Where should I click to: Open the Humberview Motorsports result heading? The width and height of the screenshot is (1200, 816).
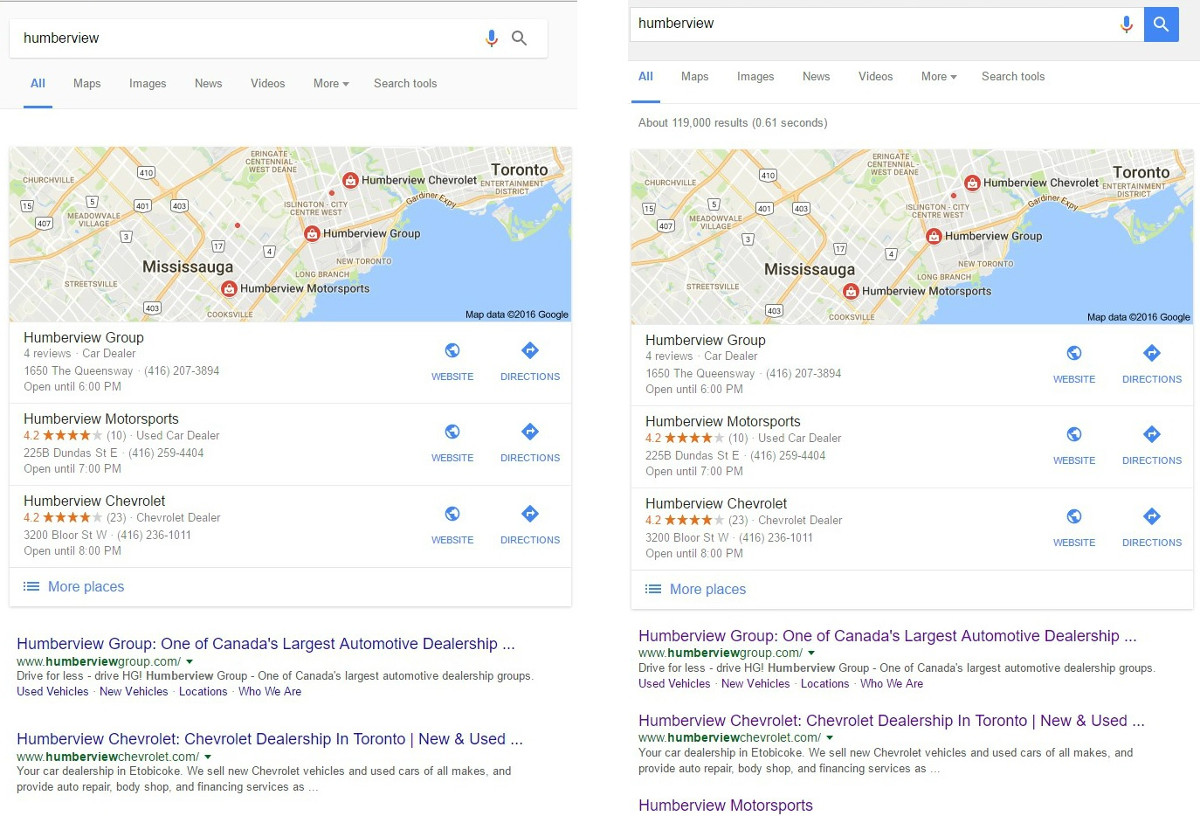tap(726, 805)
